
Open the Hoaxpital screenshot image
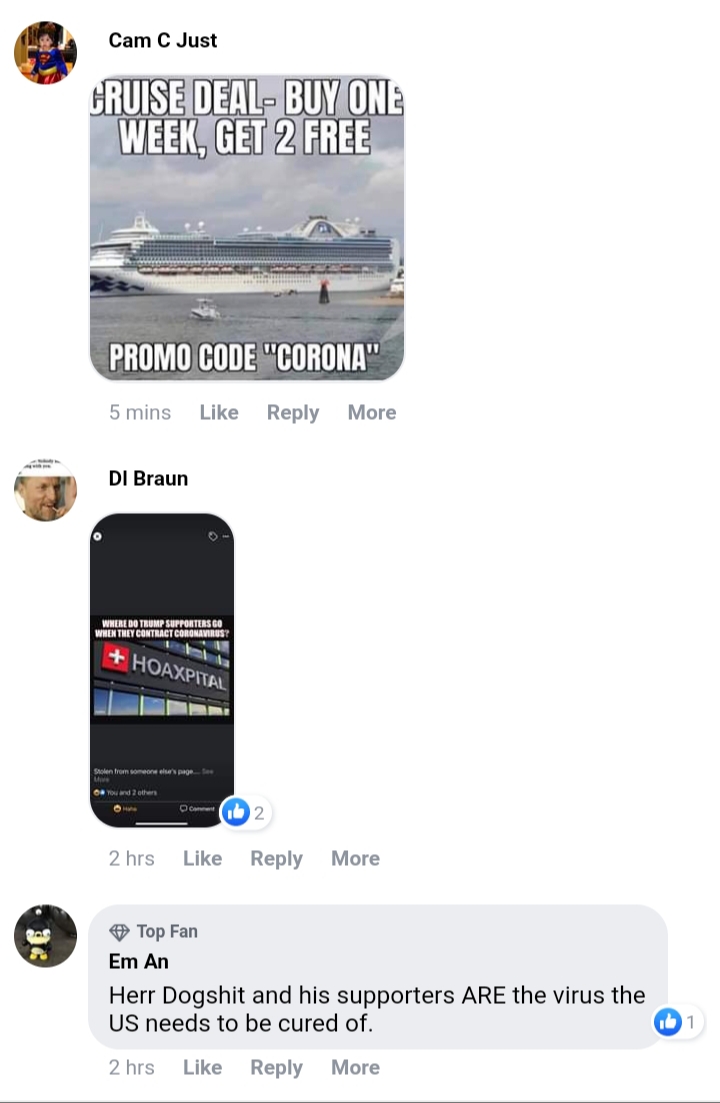162,670
